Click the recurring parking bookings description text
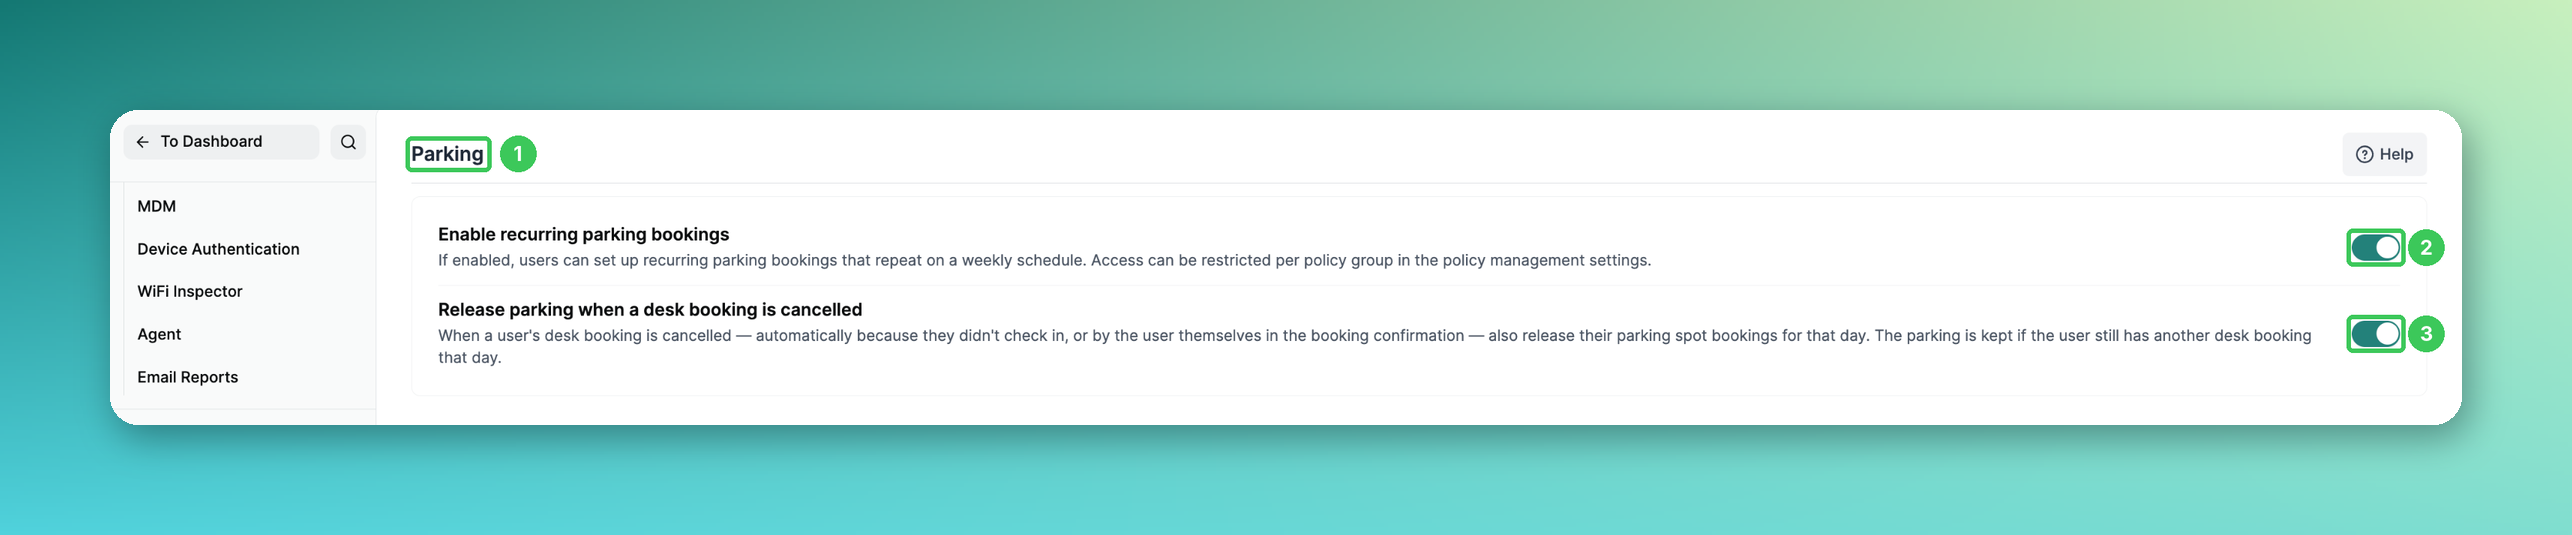This screenshot has width=2572, height=535. pyautogui.click(x=1044, y=260)
